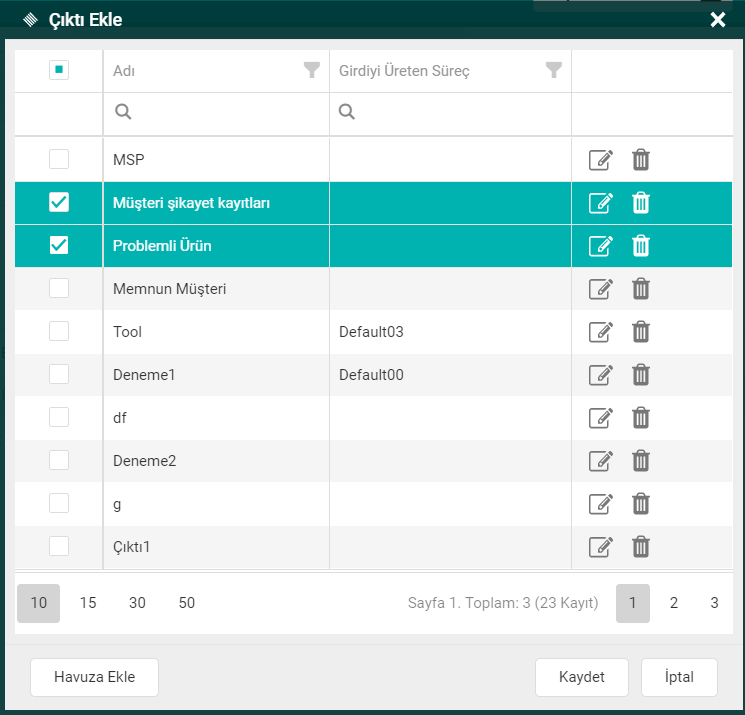Go to page 2
The image size is (745, 715).
coord(674,603)
